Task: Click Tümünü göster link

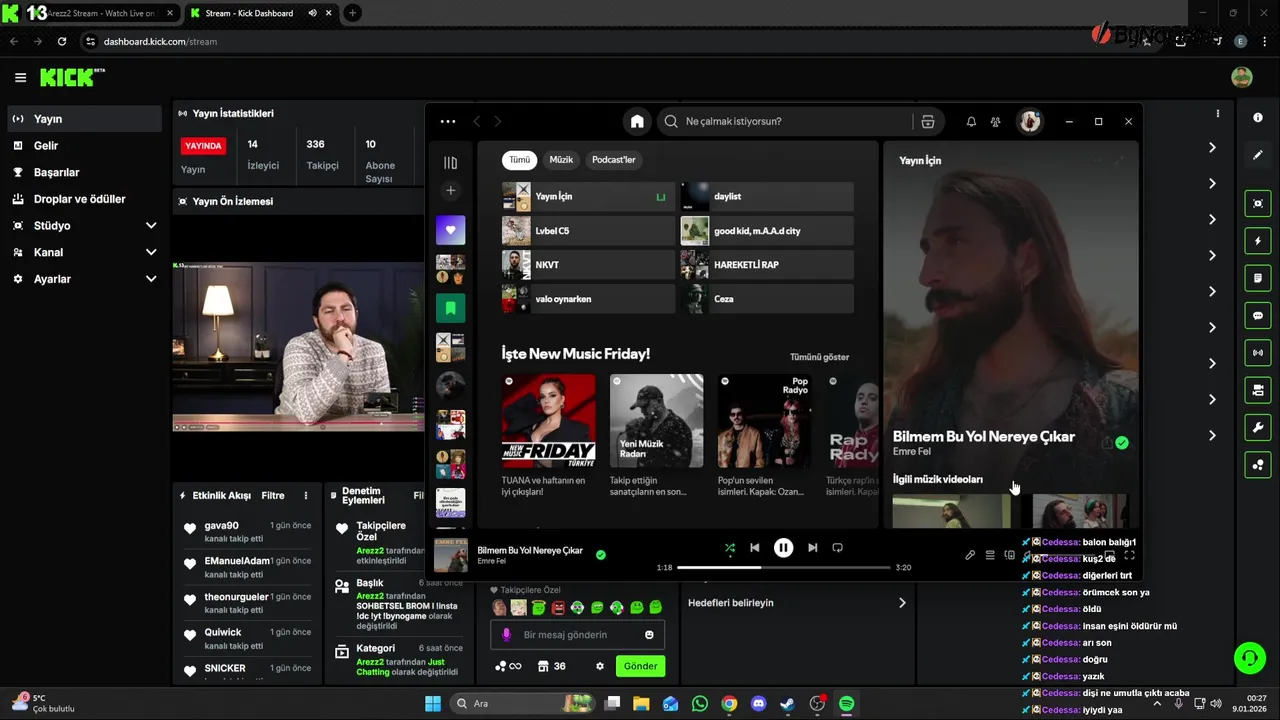Action: point(819,357)
